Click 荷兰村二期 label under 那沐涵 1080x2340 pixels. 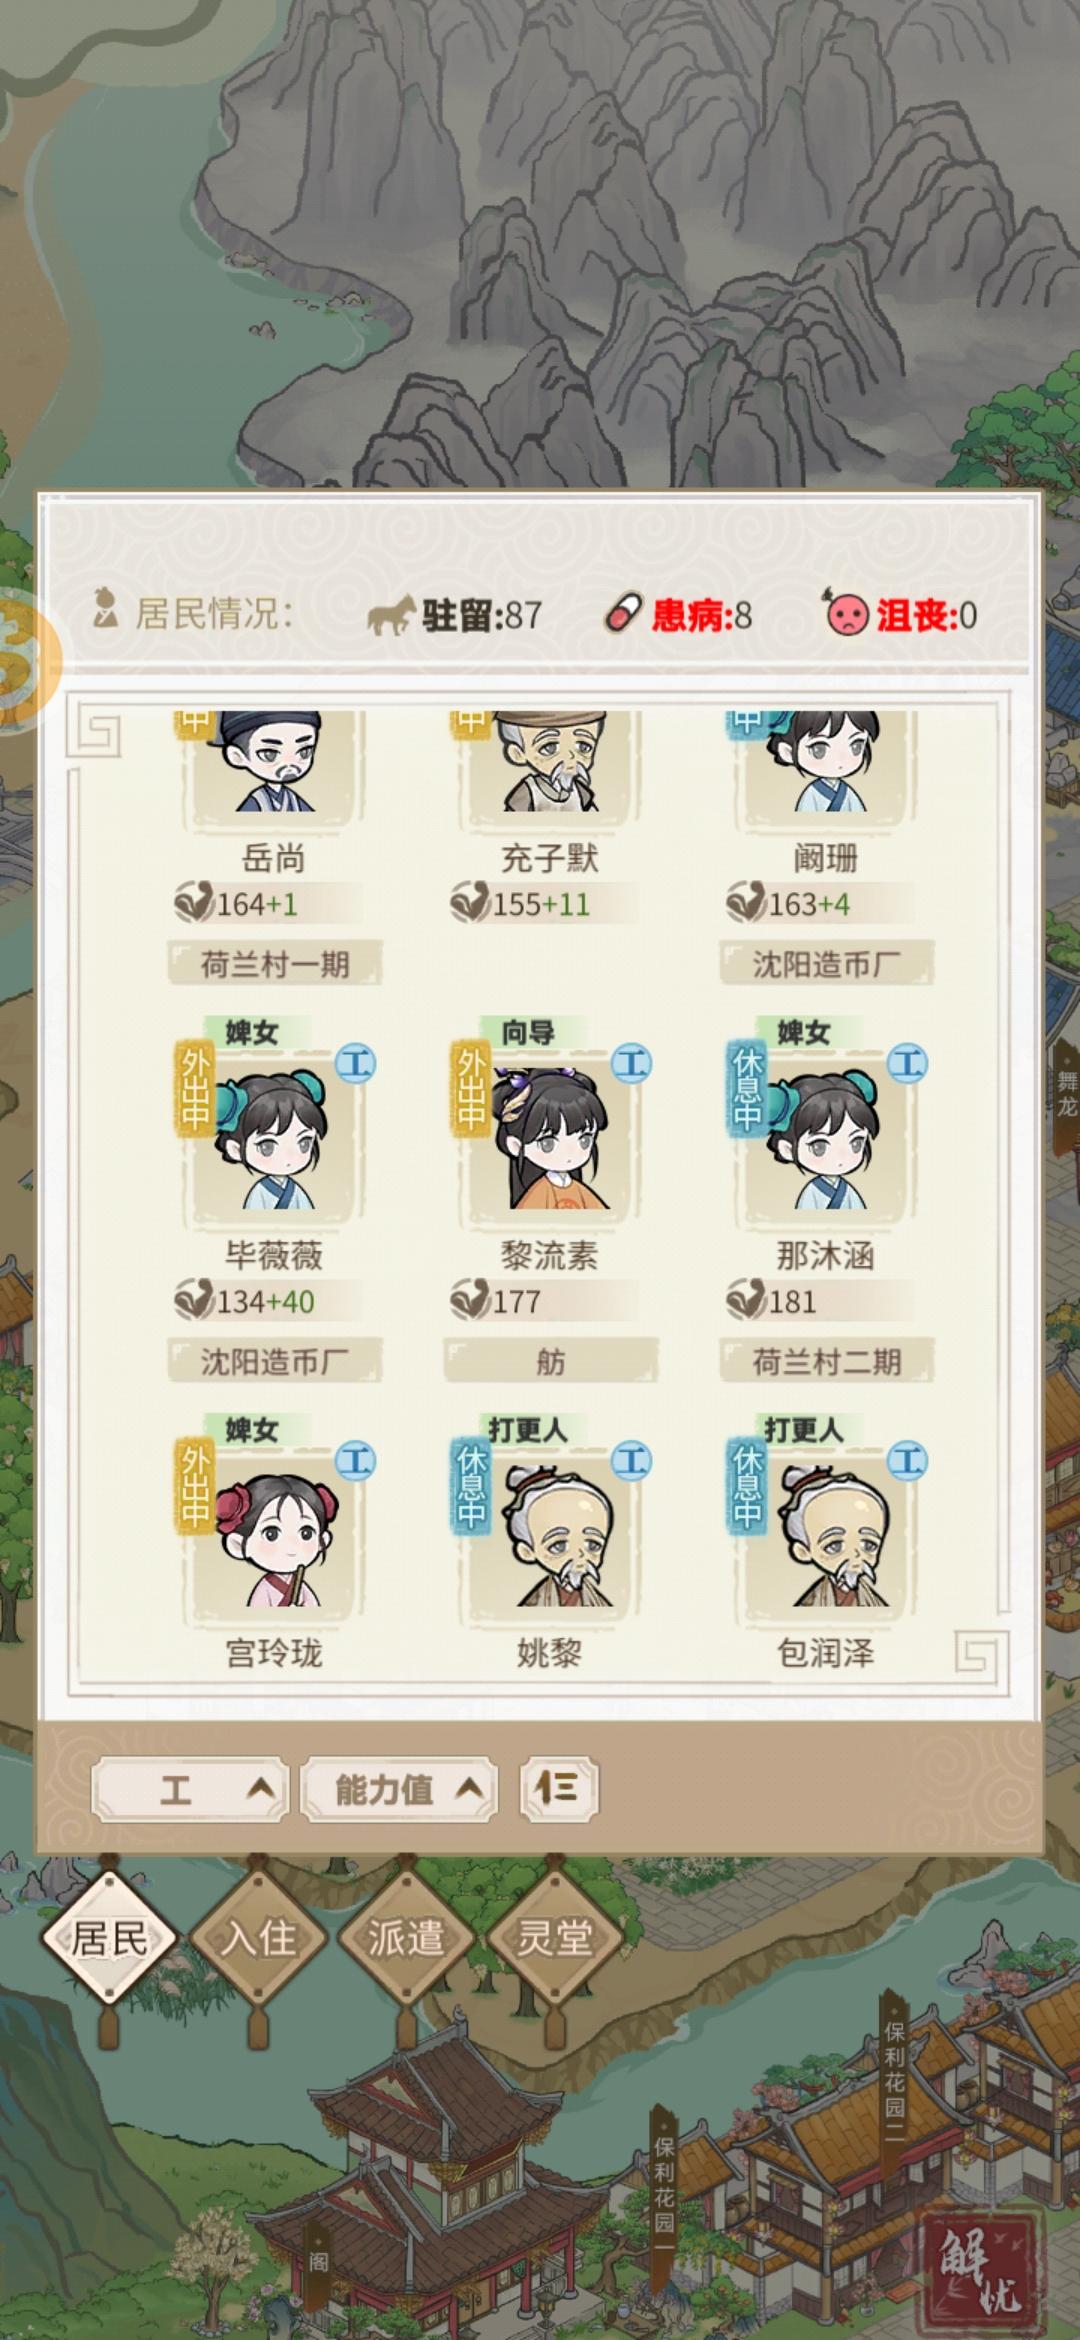827,1361
